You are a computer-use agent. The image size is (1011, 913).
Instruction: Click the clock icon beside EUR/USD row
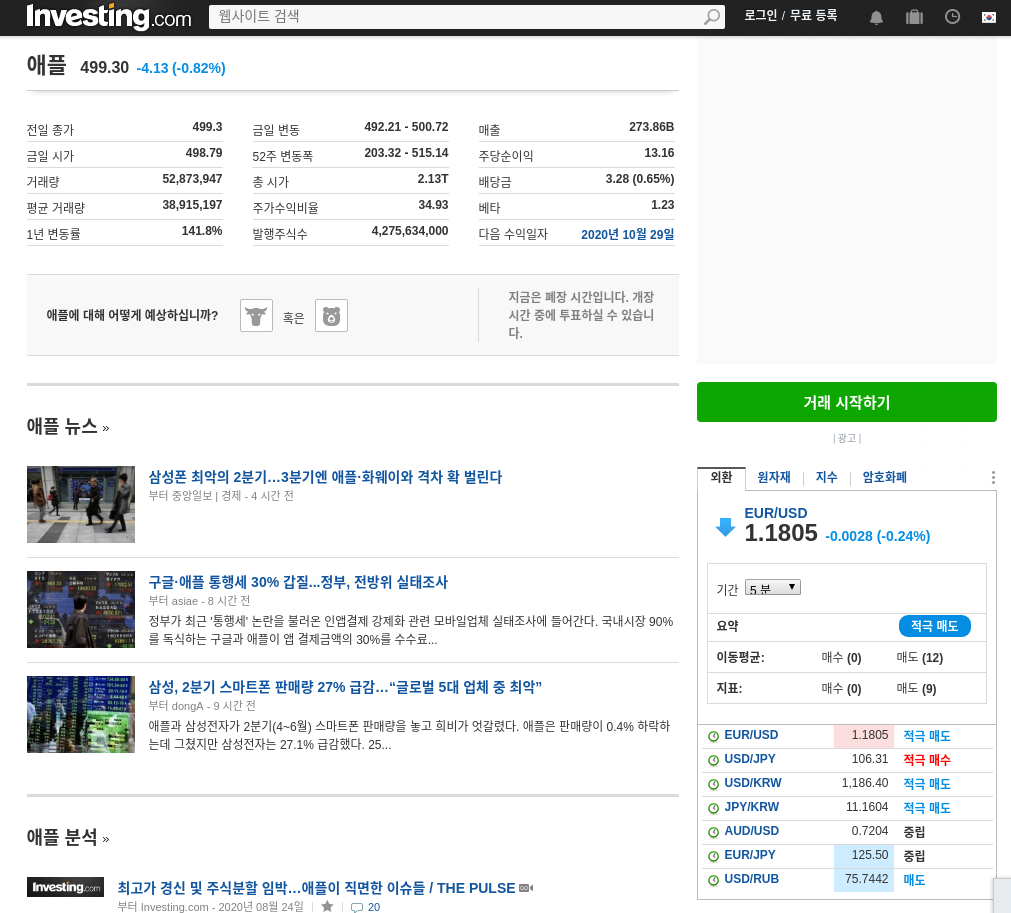[x=713, y=736]
